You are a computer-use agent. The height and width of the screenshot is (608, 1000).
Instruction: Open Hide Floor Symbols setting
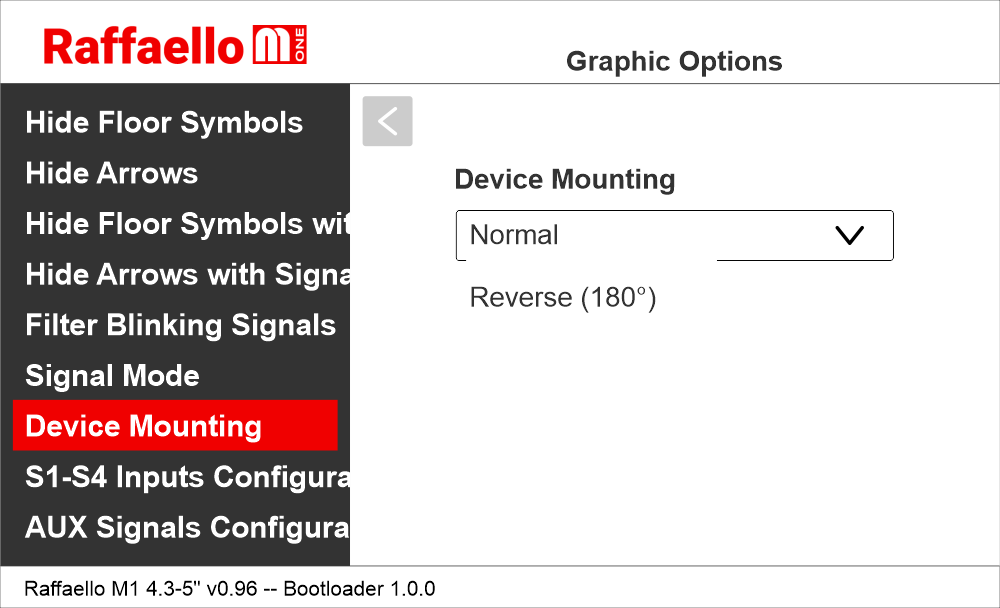pos(164,123)
